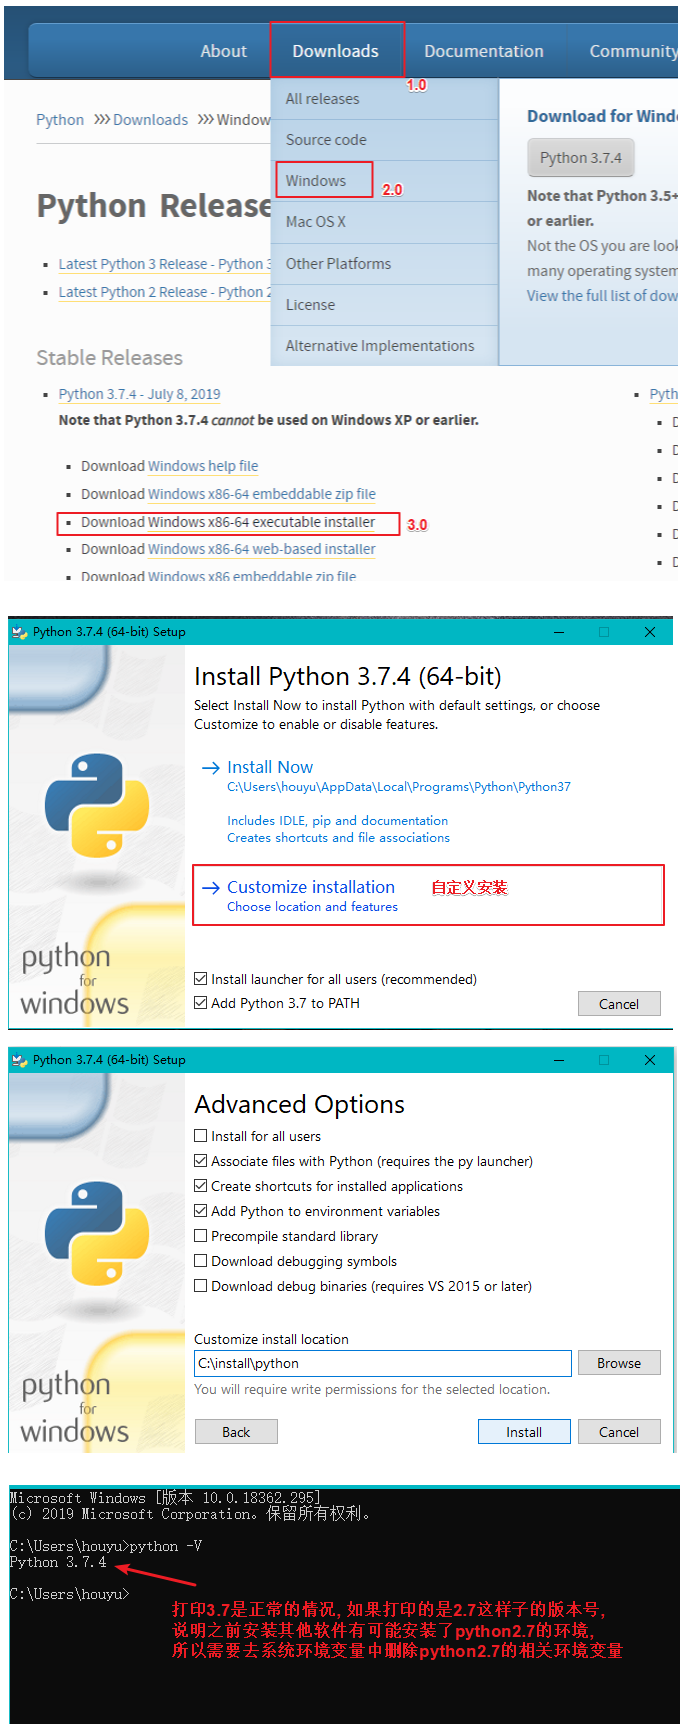
Task: Click Cancel in Install Python setup window
Action: (x=619, y=1004)
